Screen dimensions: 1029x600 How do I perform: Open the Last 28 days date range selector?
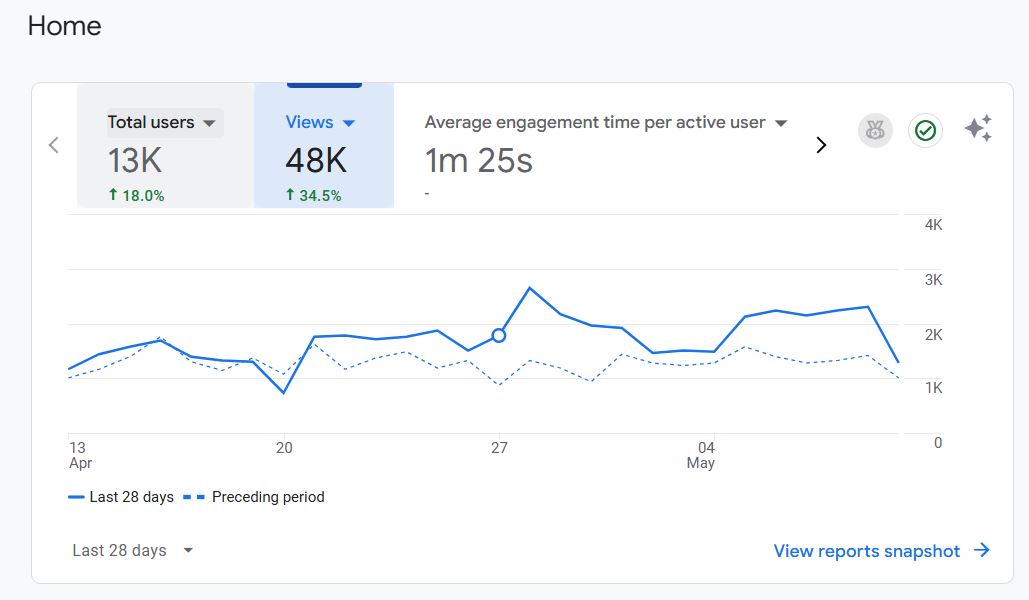coord(132,550)
